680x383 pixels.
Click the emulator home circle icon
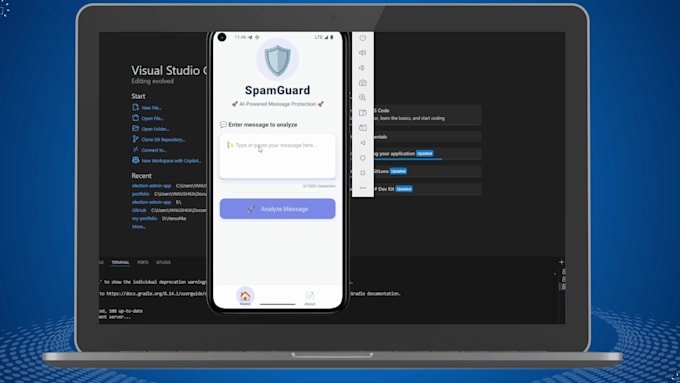point(363,158)
